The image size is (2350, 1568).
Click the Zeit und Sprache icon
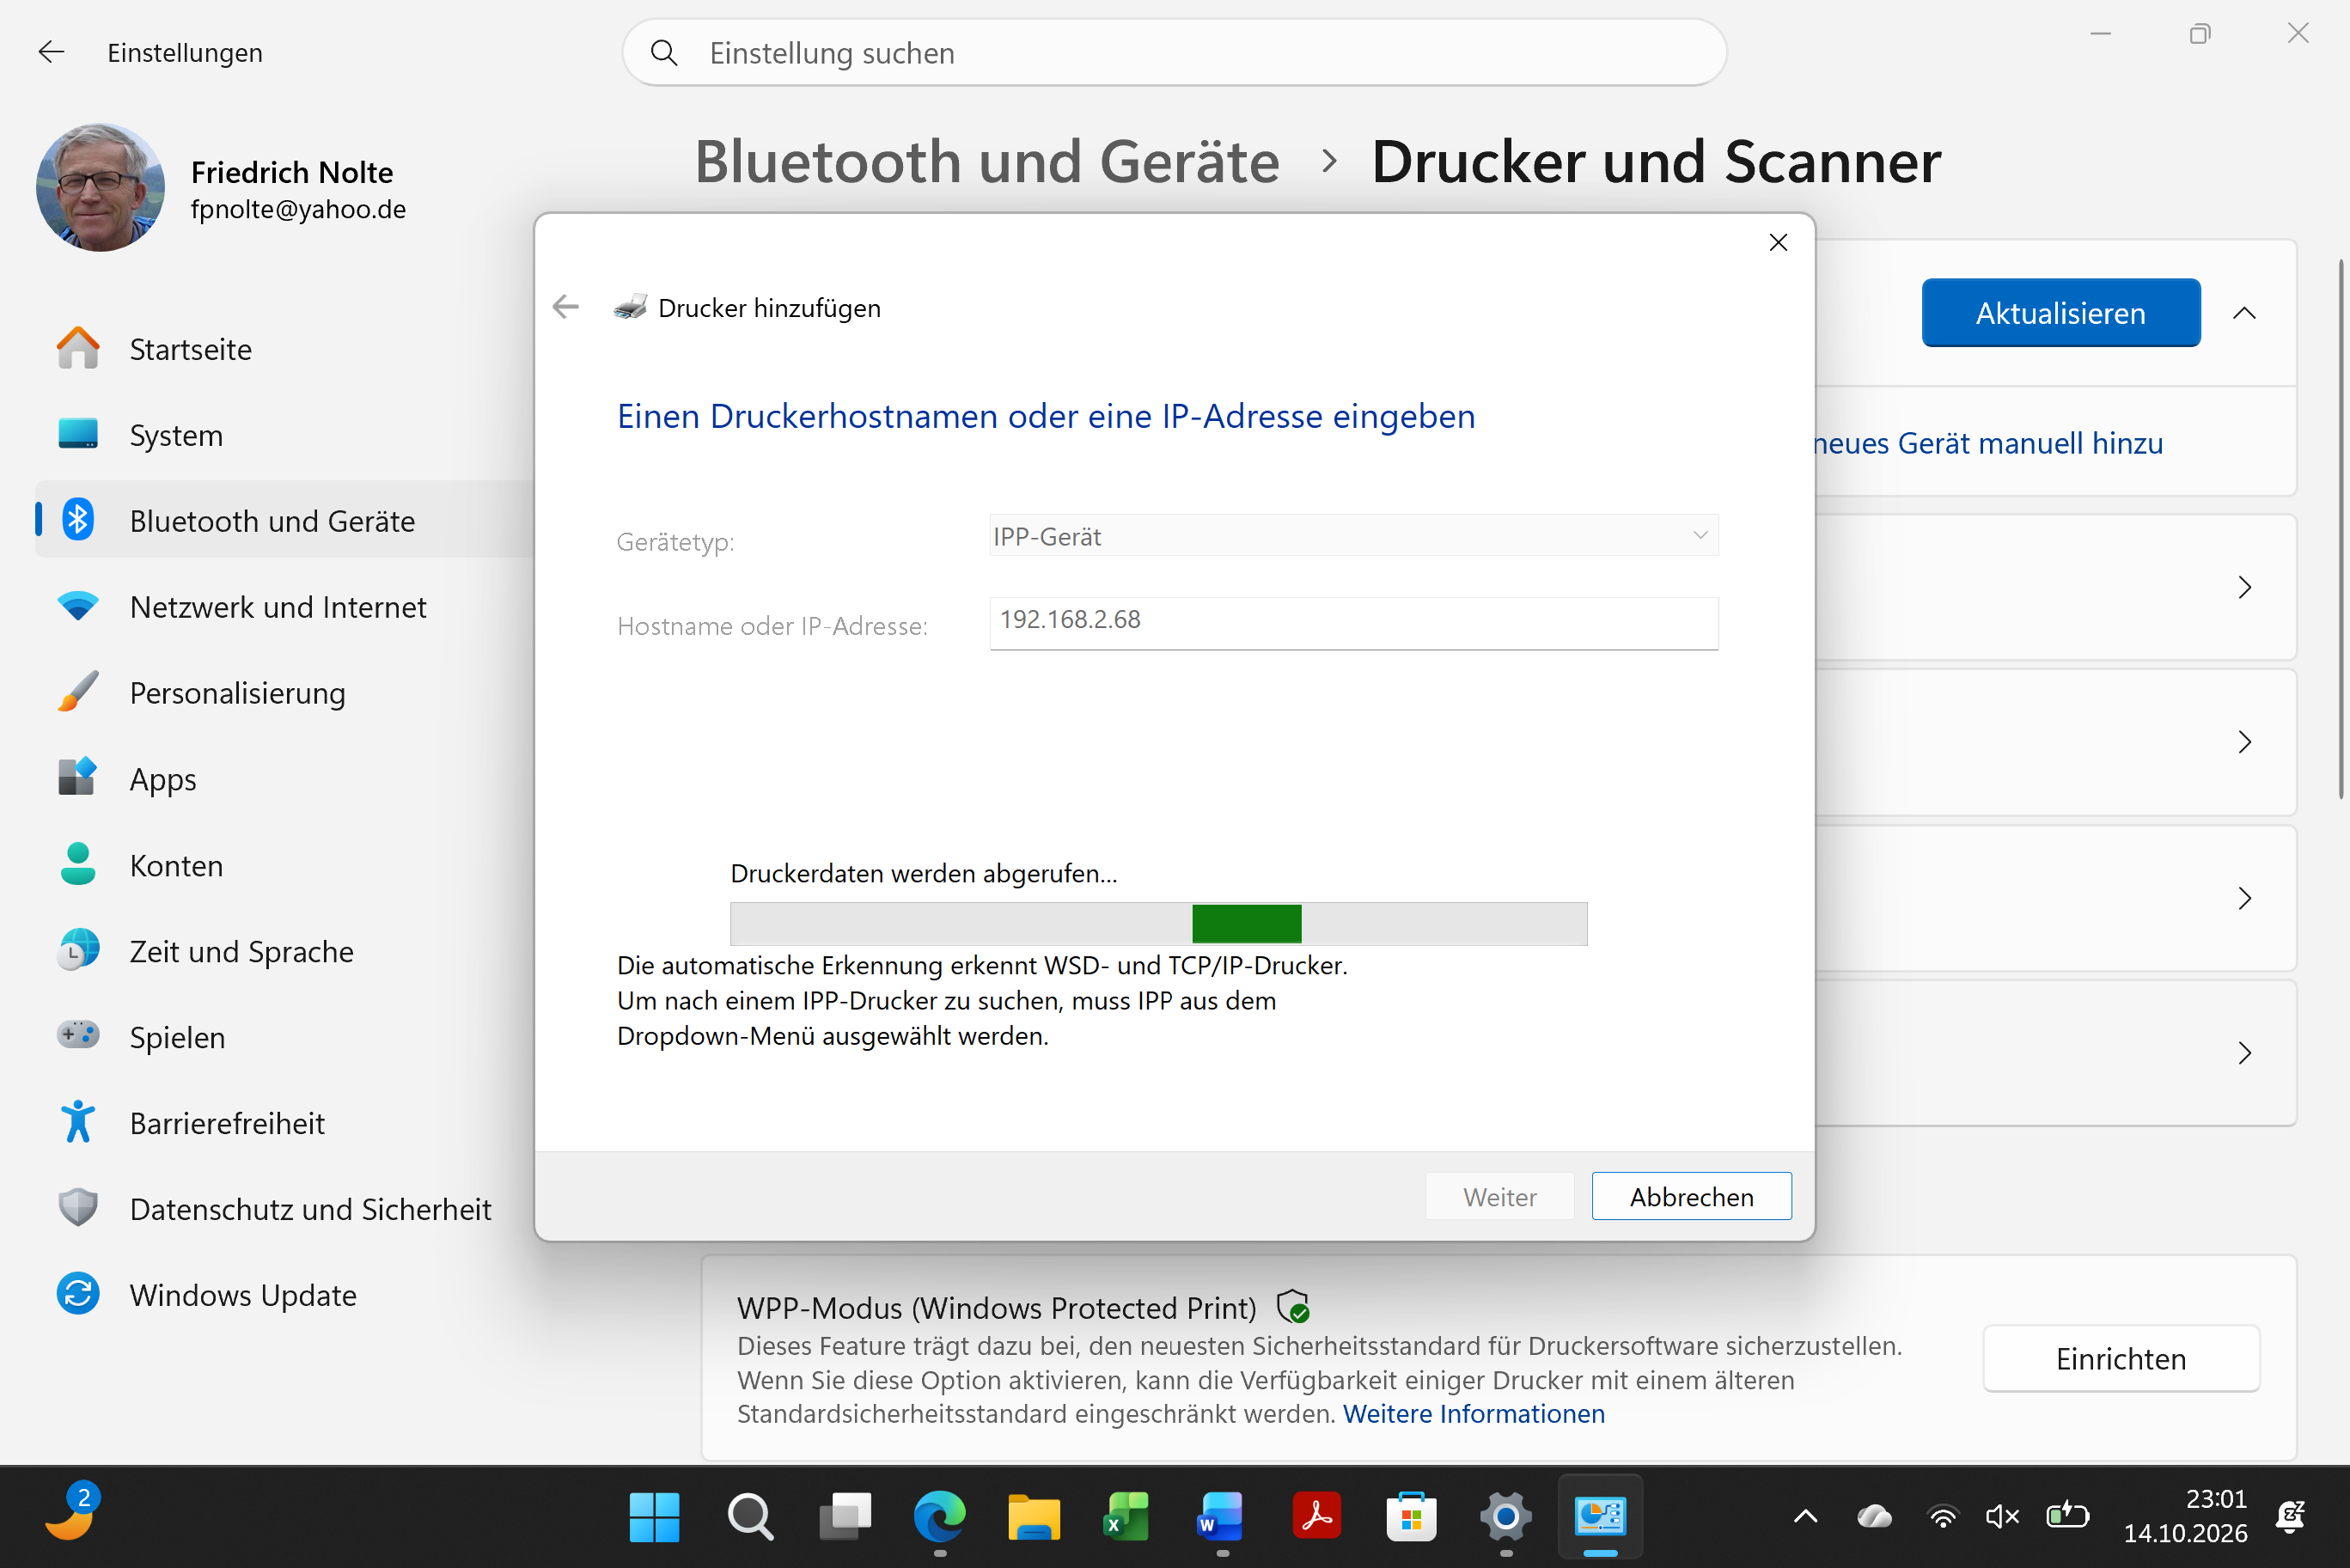point(78,950)
